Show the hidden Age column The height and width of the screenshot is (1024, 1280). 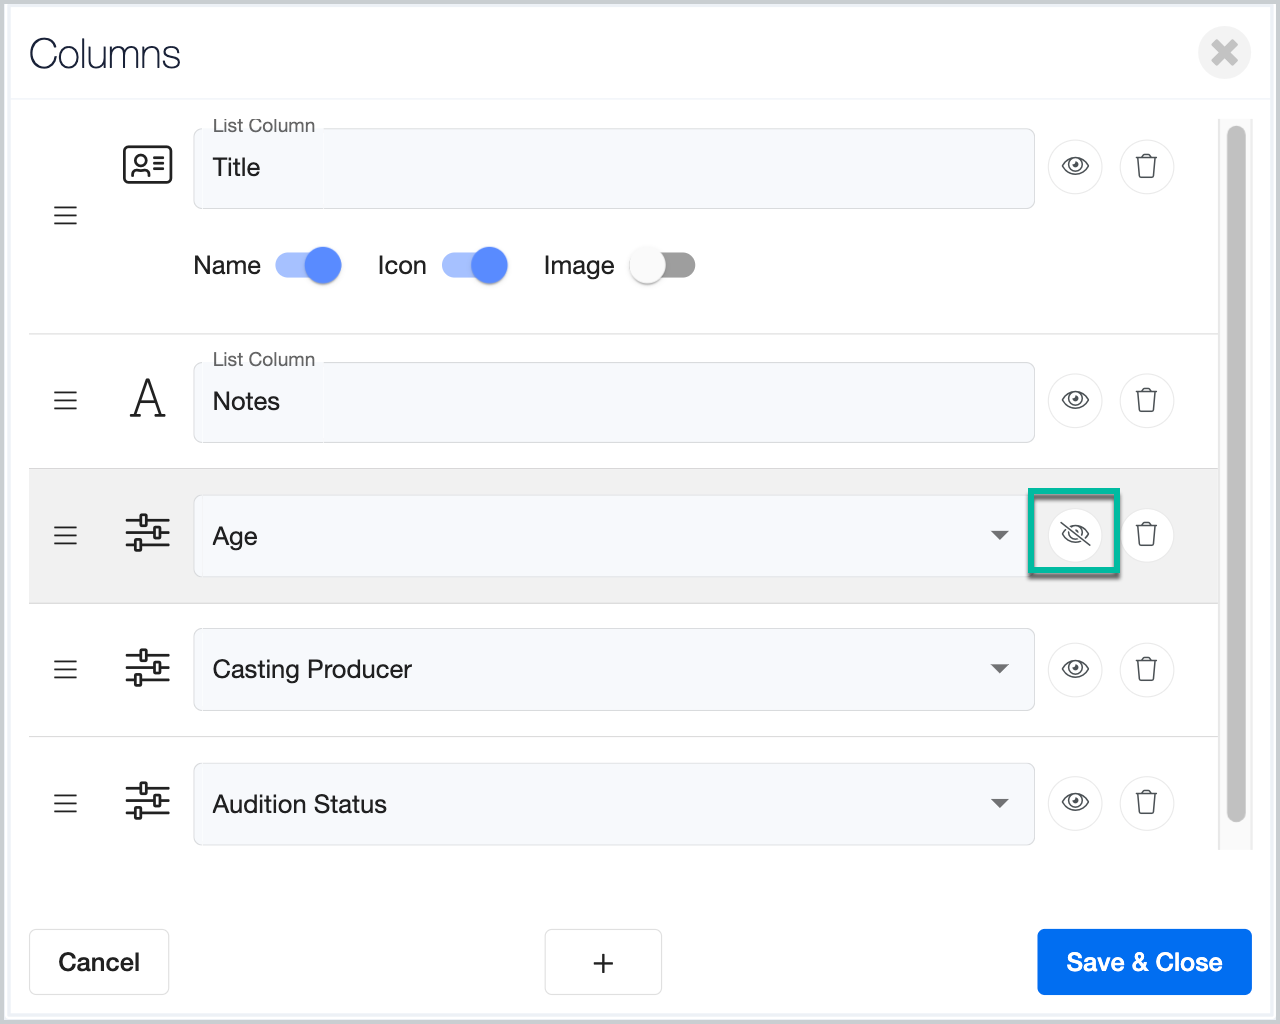pyautogui.click(x=1075, y=535)
